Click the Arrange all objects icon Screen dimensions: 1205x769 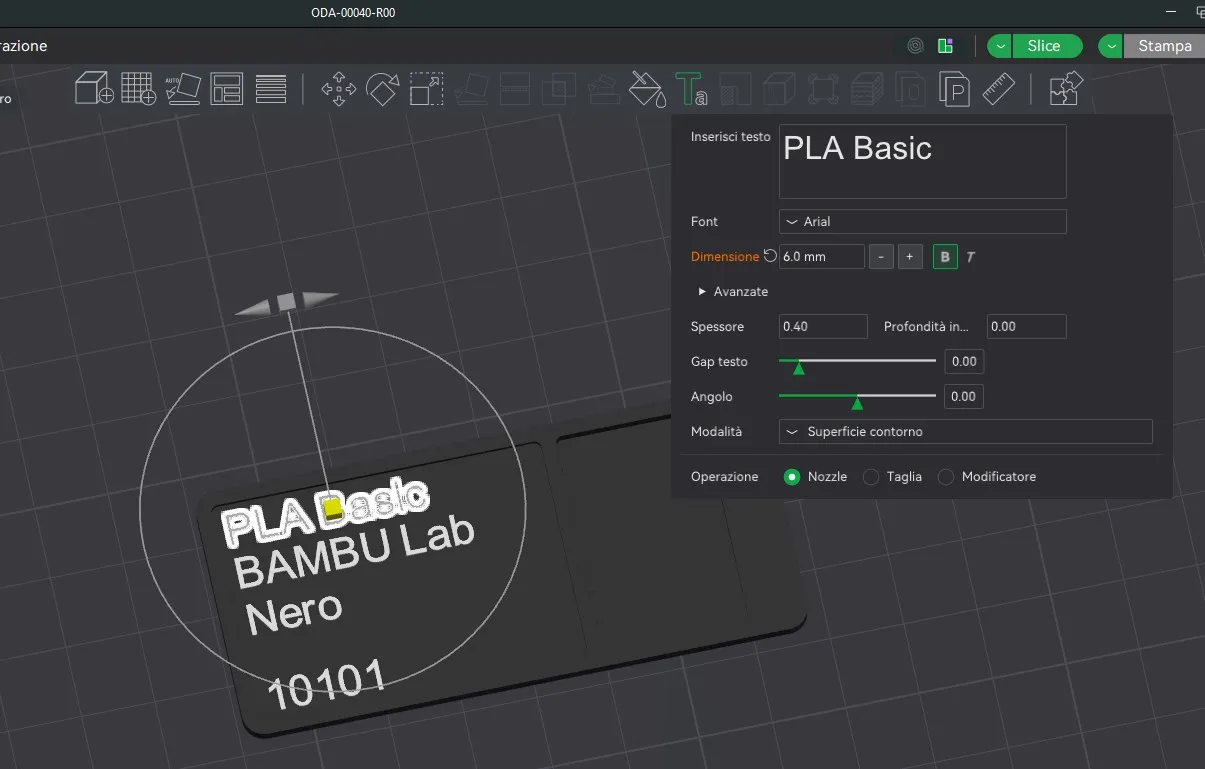click(227, 88)
